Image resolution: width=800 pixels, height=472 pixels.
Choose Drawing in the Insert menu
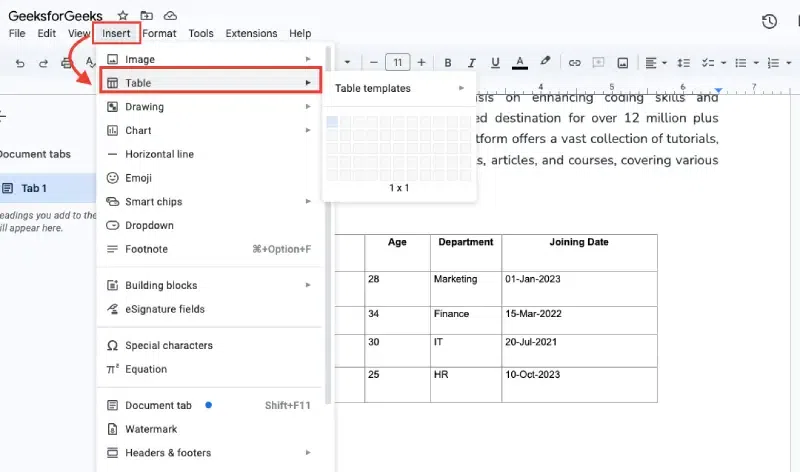tap(209, 107)
